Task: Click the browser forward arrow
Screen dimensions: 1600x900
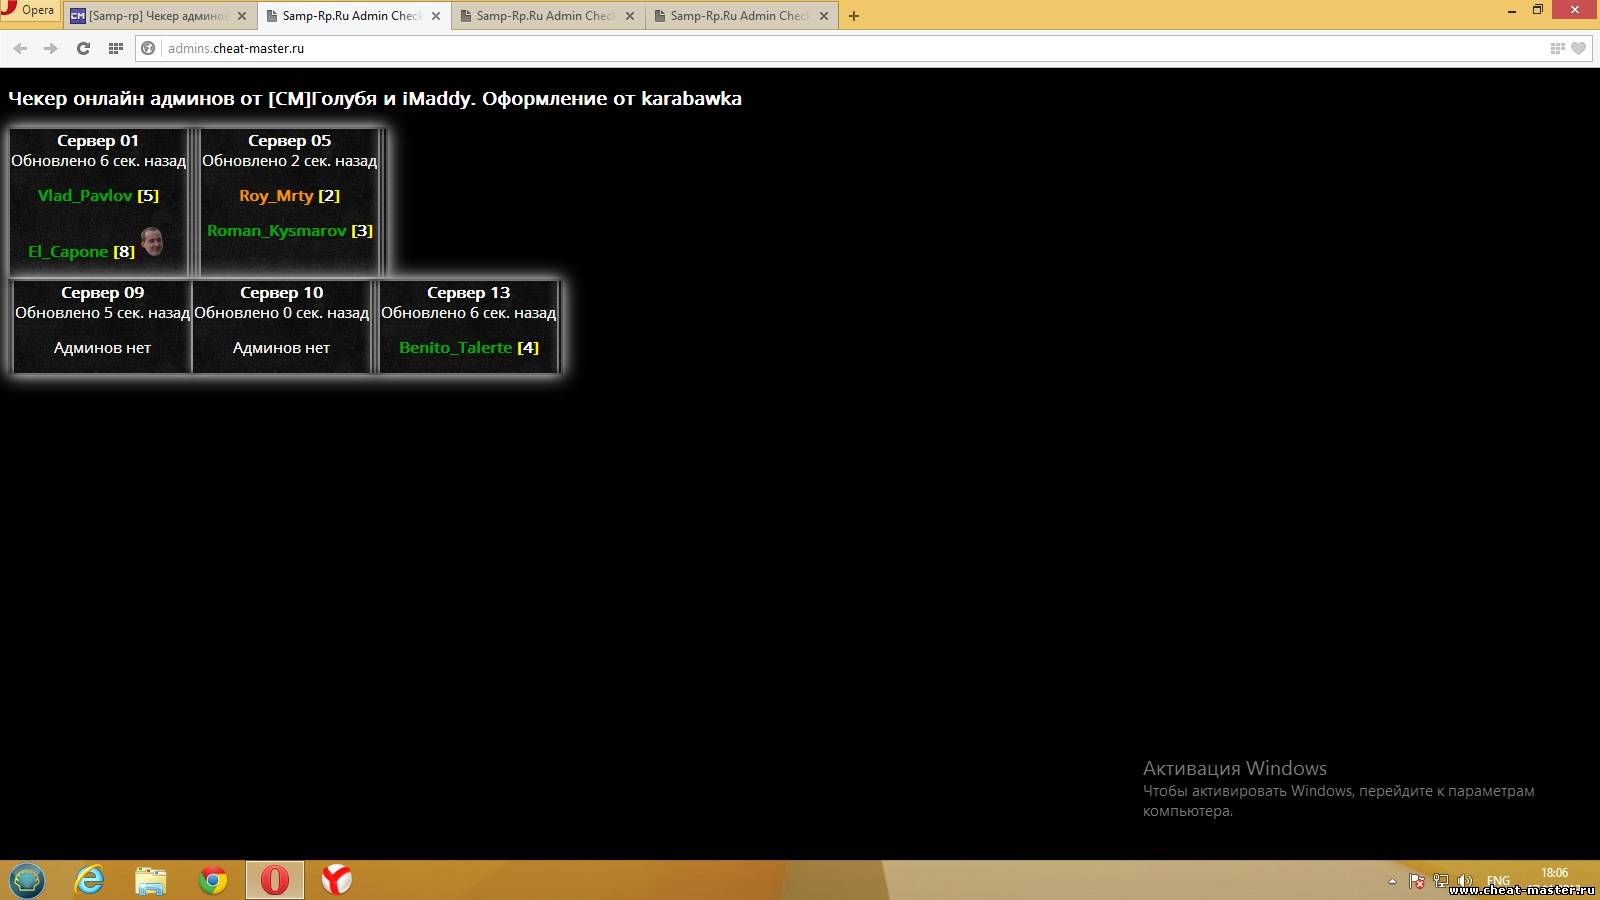Action: click(51, 48)
